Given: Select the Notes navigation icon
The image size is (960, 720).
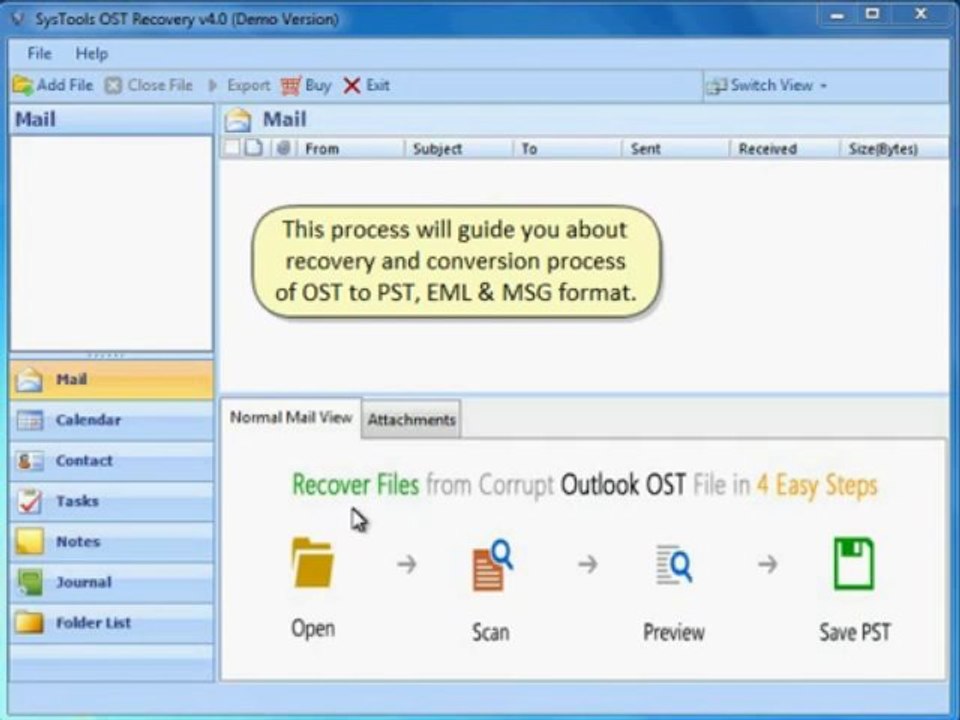Looking at the screenshot, I should (x=30, y=541).
